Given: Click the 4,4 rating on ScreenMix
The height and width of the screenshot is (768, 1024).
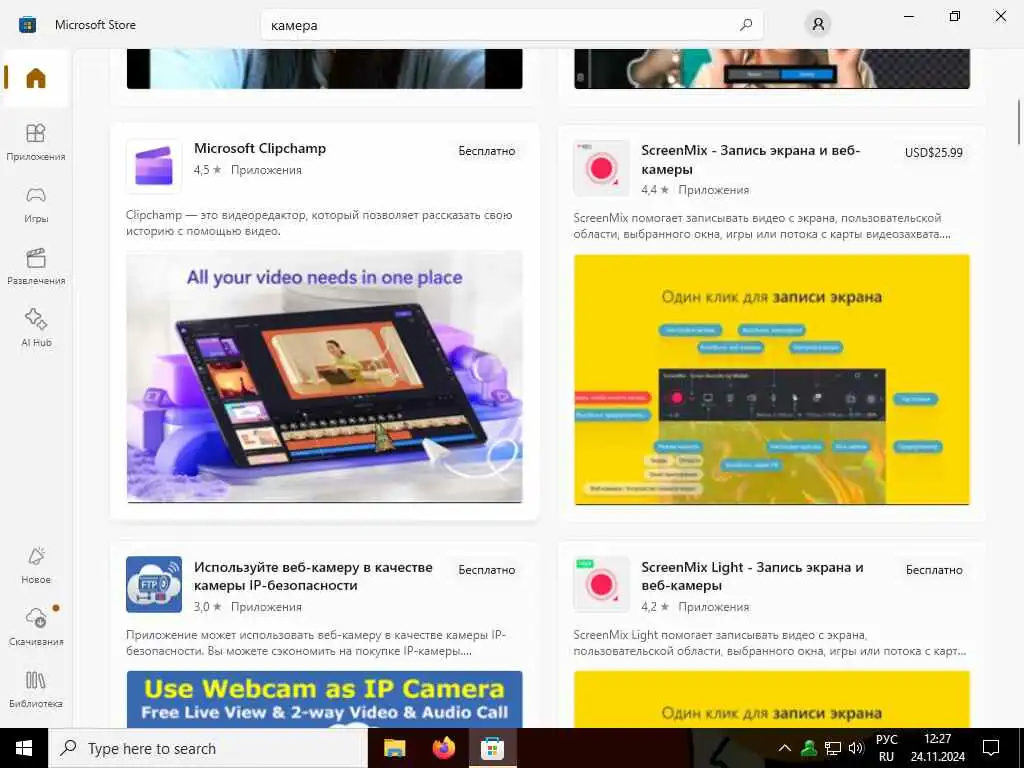Looking at the screenshot, I should coord(654,190).
